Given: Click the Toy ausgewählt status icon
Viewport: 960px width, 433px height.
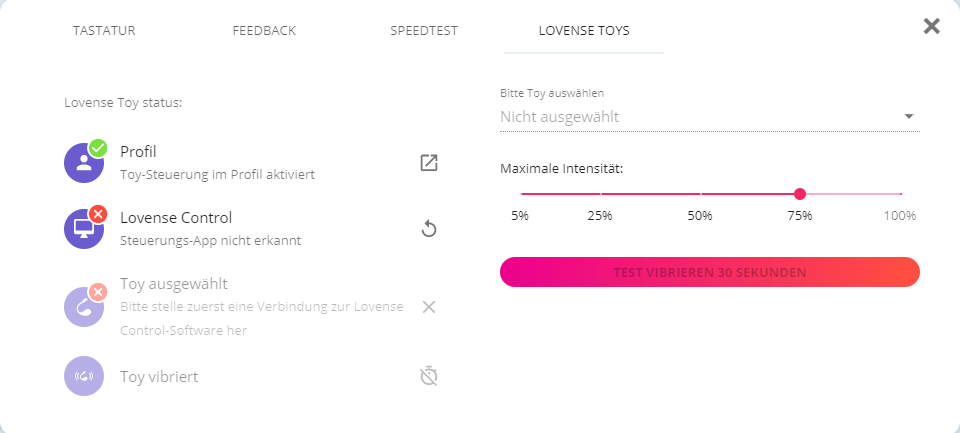Looking at the screenshot, I should pyautogui.click(x=84, y=306).
